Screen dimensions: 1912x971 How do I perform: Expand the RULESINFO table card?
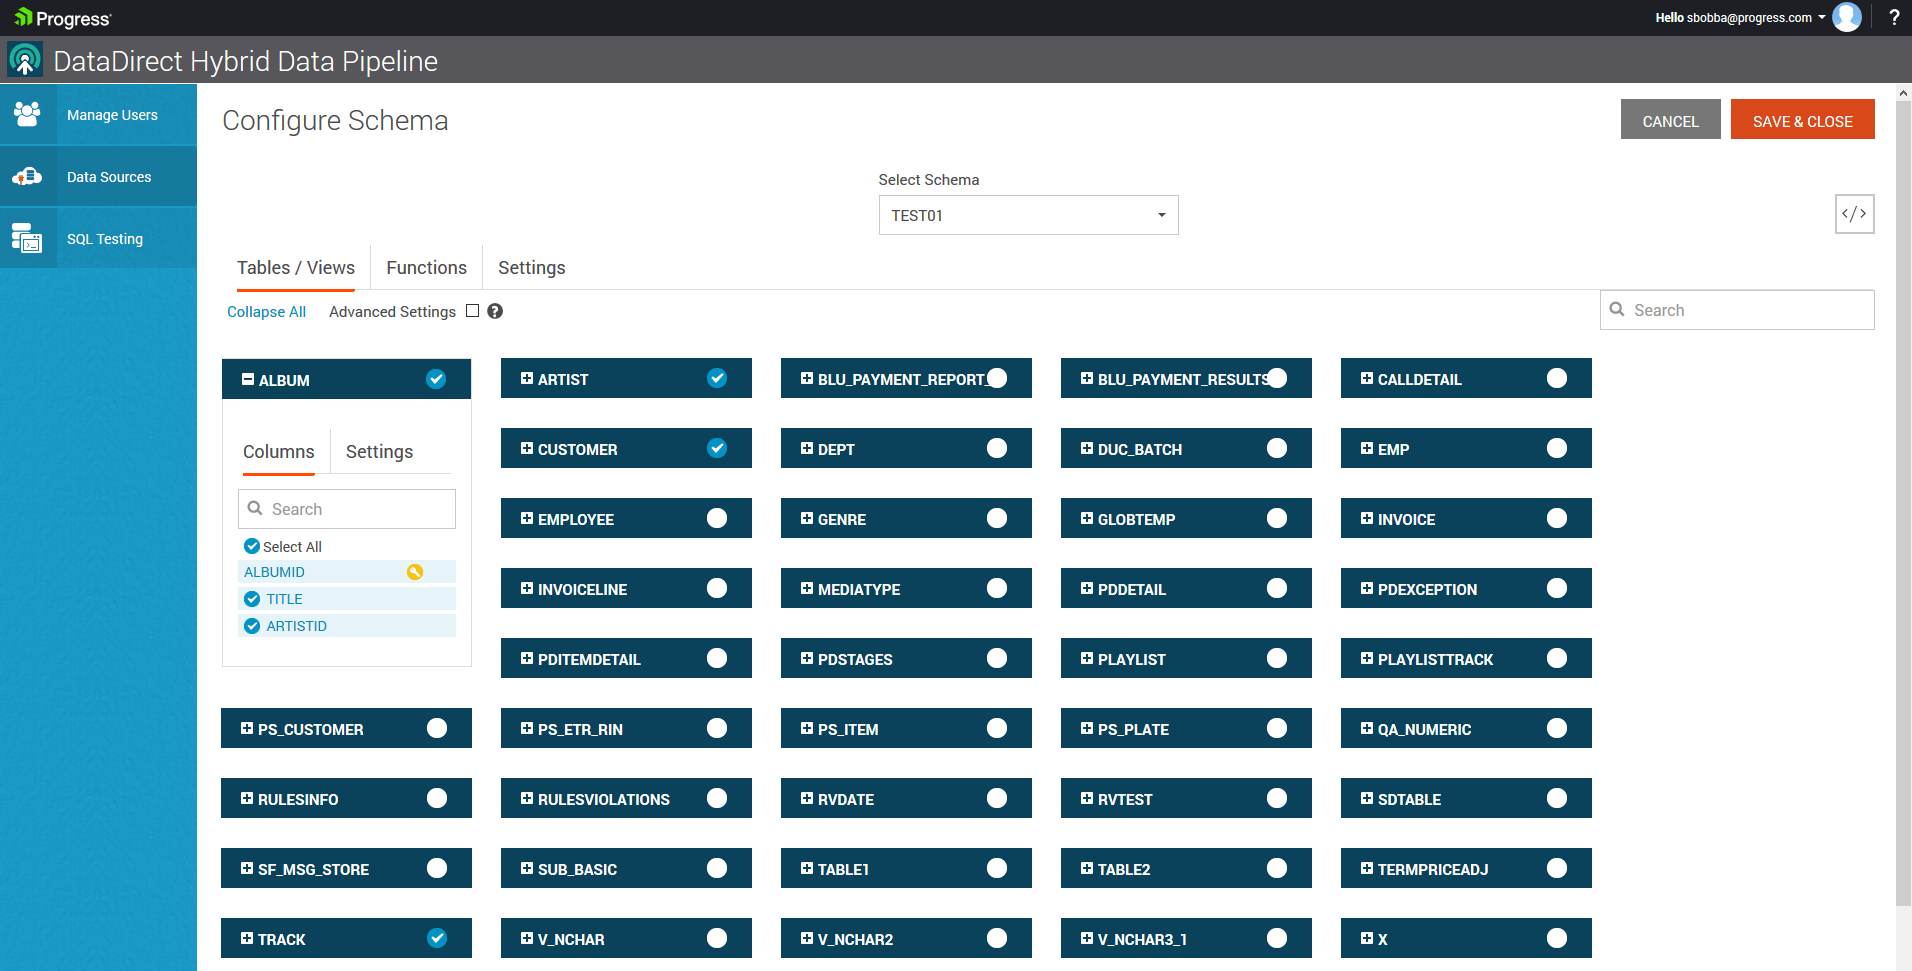point(247,798)
